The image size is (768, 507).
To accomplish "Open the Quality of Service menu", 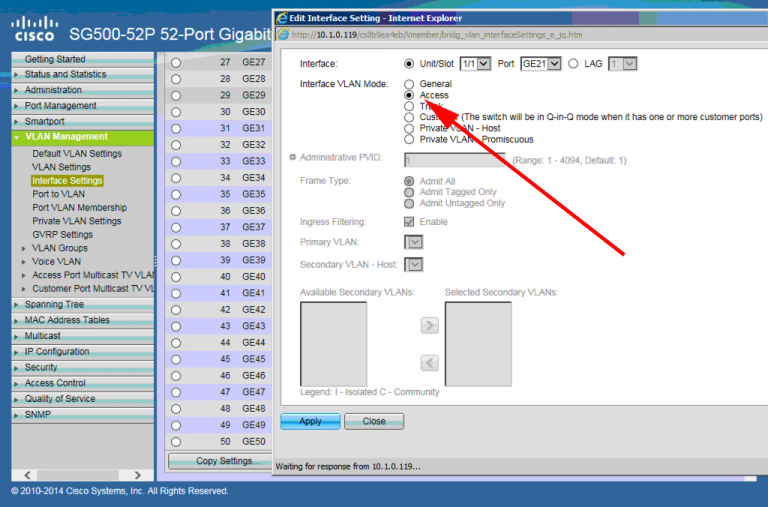I will tap(60, 399).
